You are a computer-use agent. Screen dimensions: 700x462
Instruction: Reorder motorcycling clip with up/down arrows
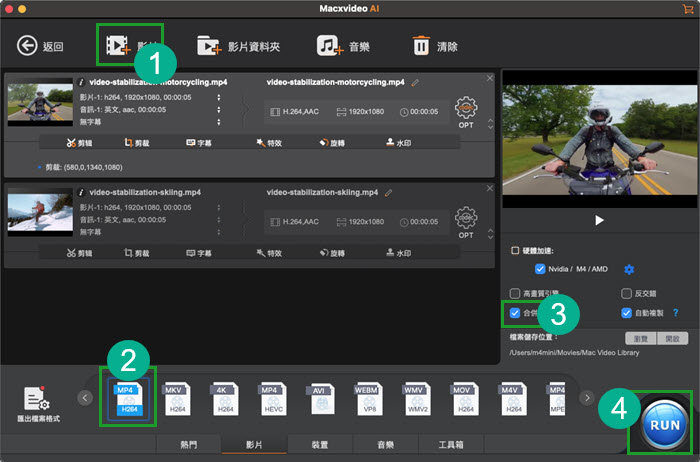point(491,124)
